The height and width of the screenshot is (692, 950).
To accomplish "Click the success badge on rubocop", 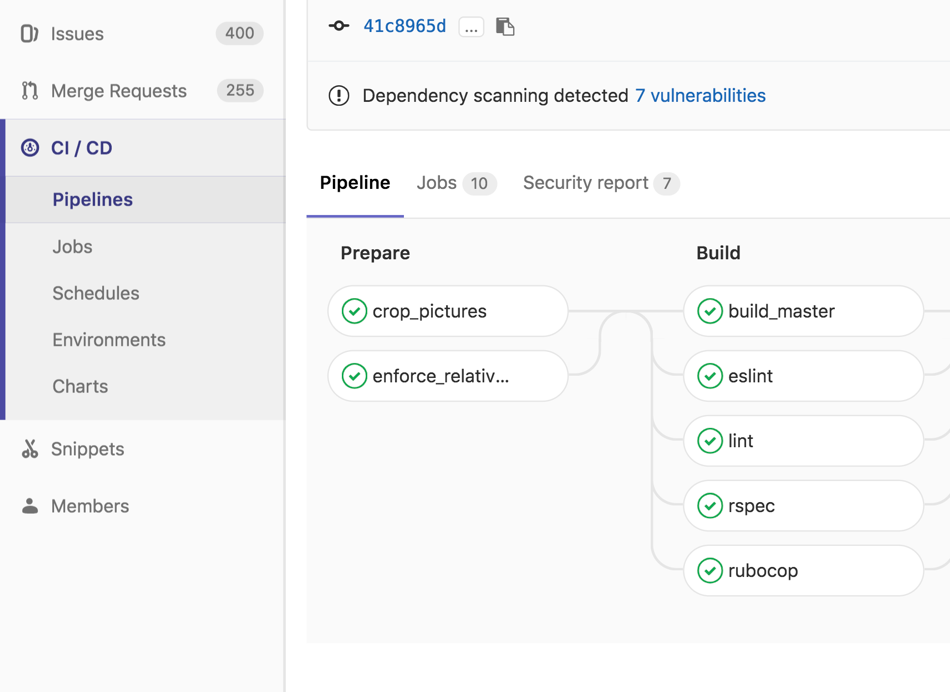I will click(710, 571).
